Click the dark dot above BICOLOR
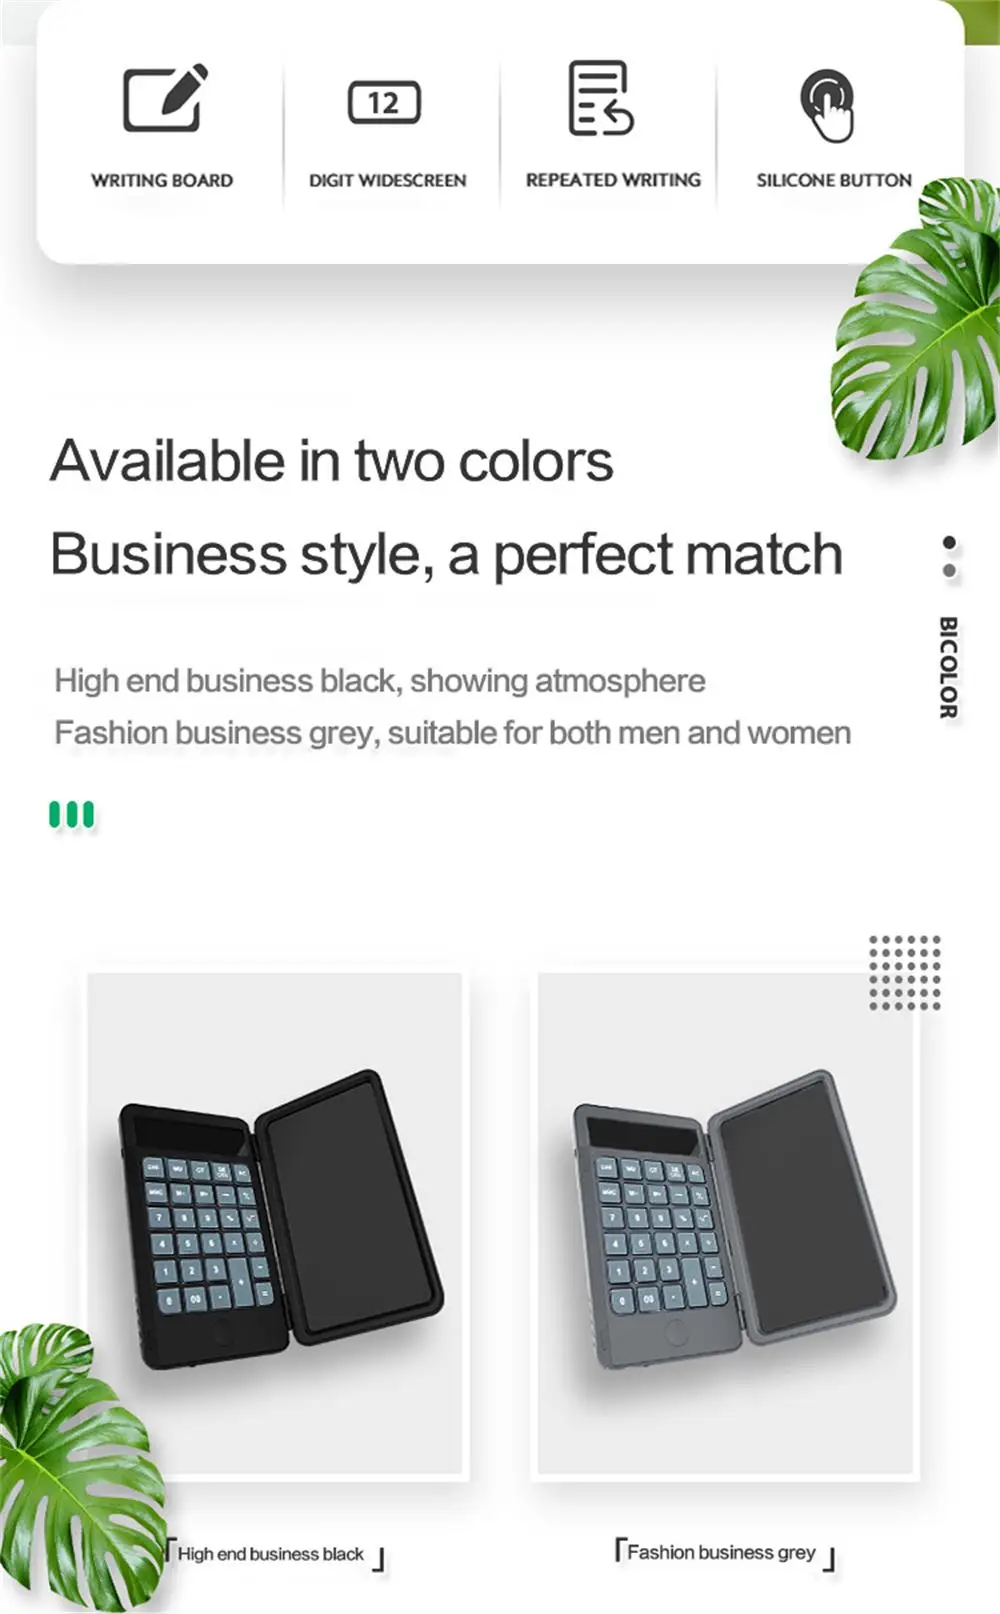1000x1614 pixels. point(949,542)
